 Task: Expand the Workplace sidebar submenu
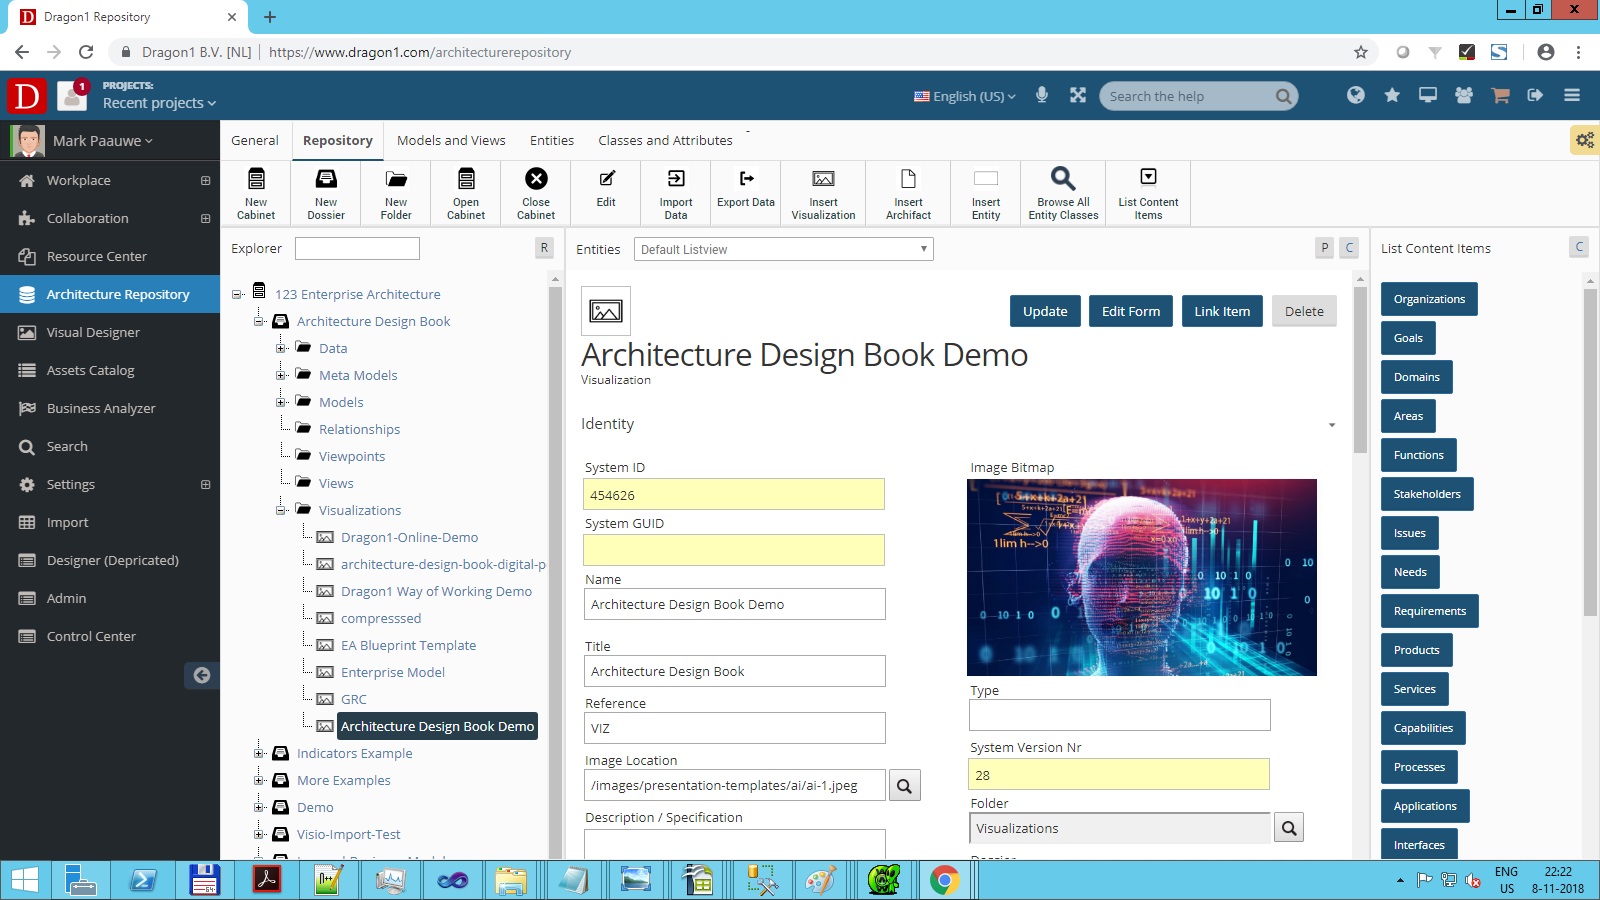[x=205, y=181]
